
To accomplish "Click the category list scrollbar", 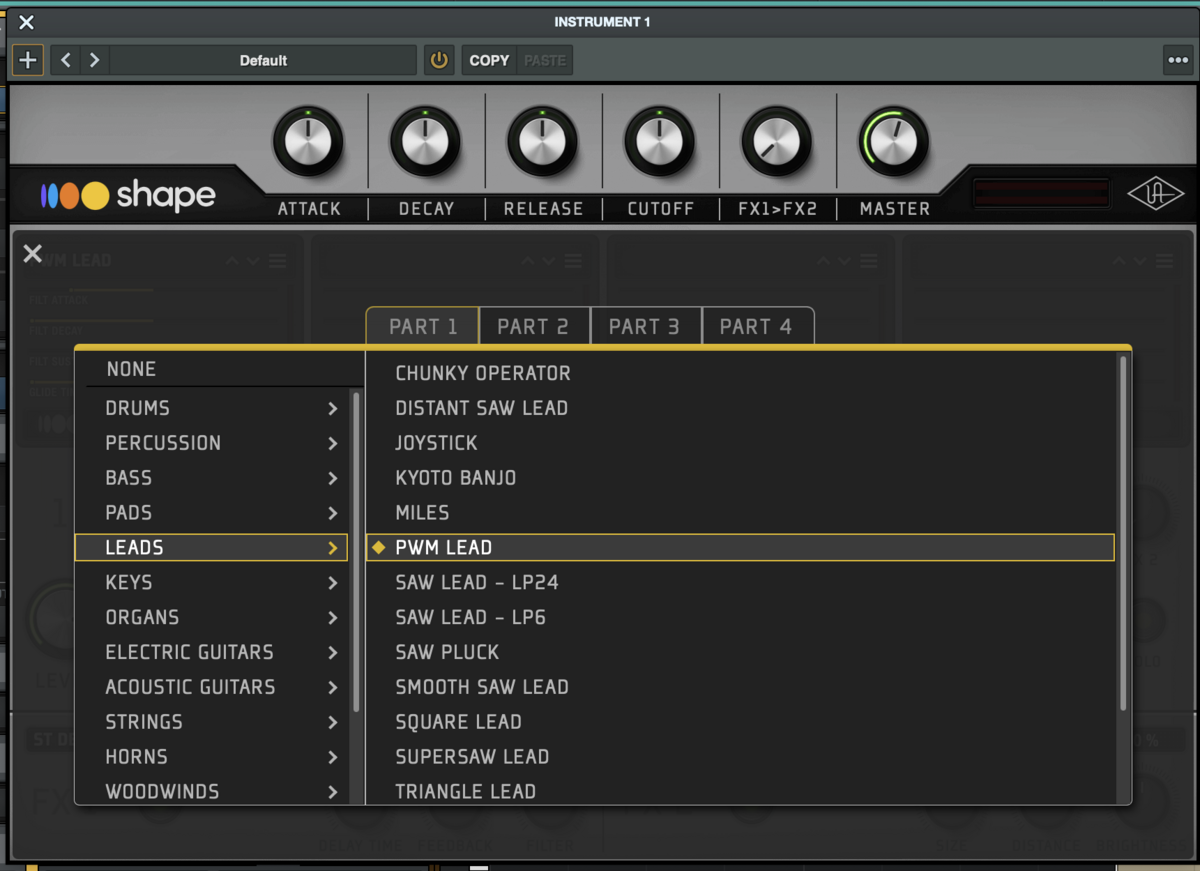I will pyautogui.click(x=356, y=551).
